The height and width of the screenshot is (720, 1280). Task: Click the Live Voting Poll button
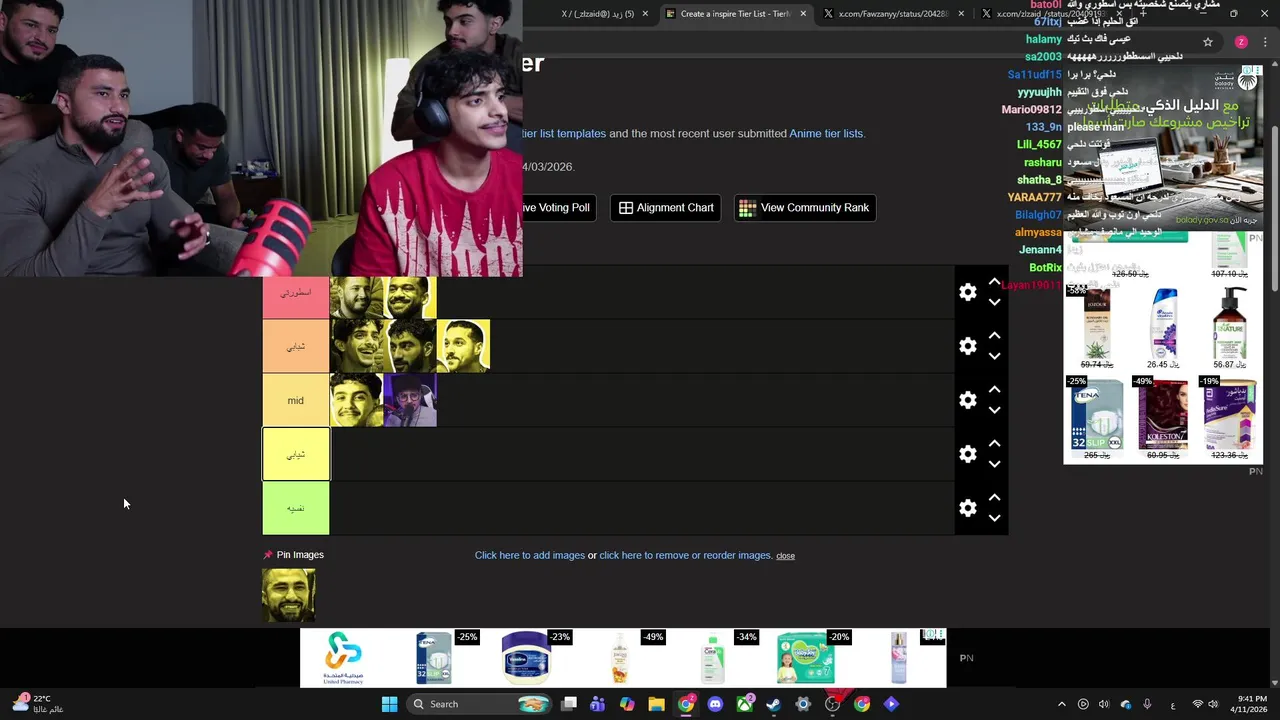tap(560, 208)
